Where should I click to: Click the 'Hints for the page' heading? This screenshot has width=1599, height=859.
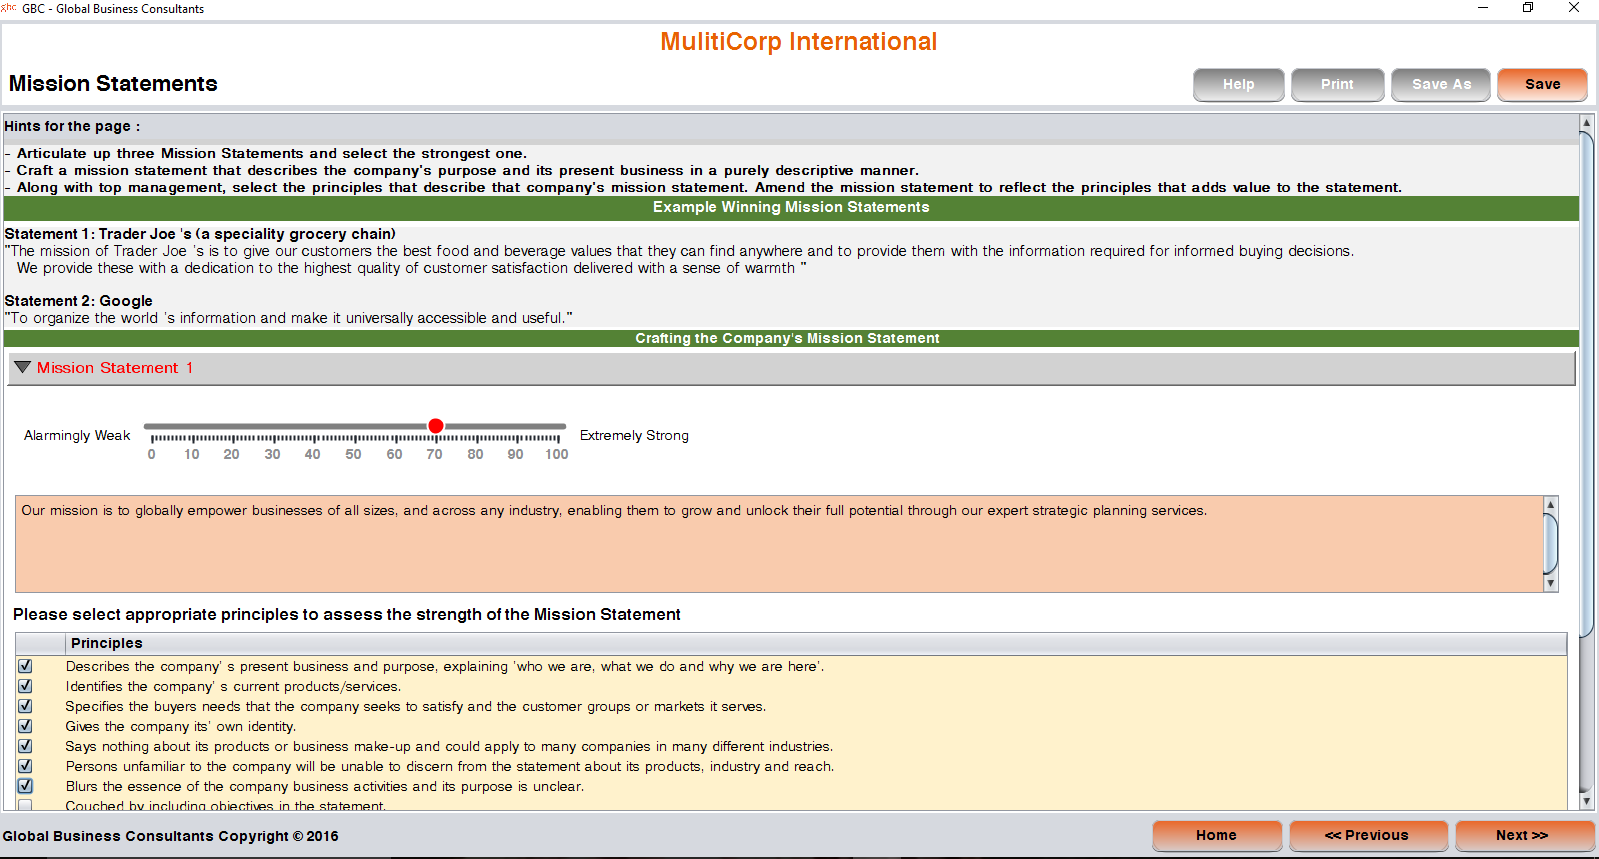pos(72,126)
